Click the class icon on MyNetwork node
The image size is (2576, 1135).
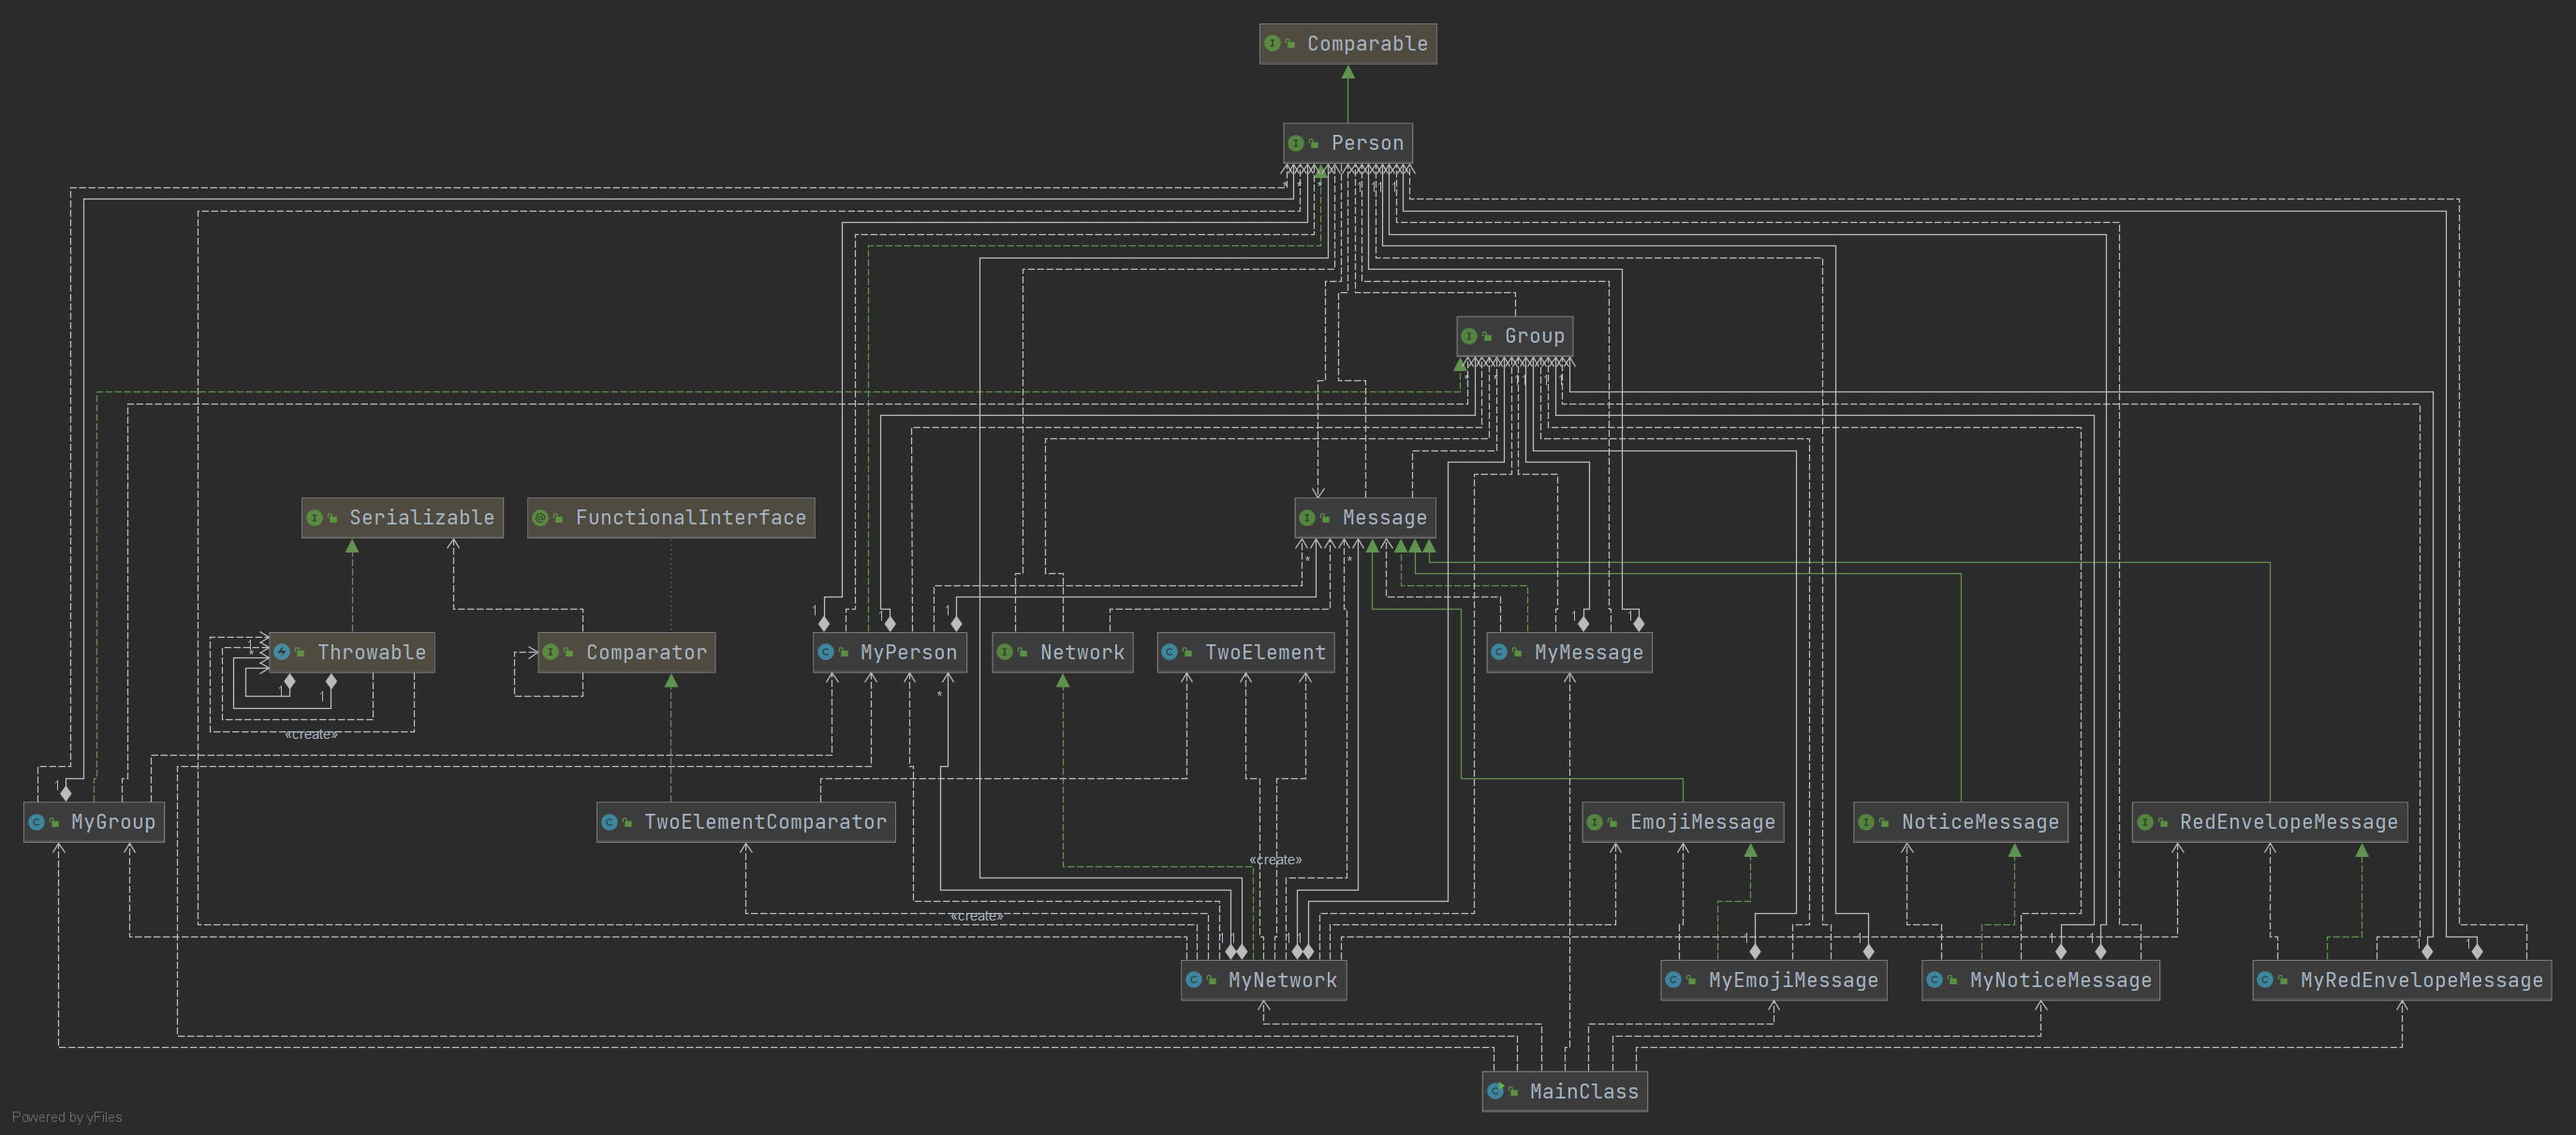point(1193,980)
